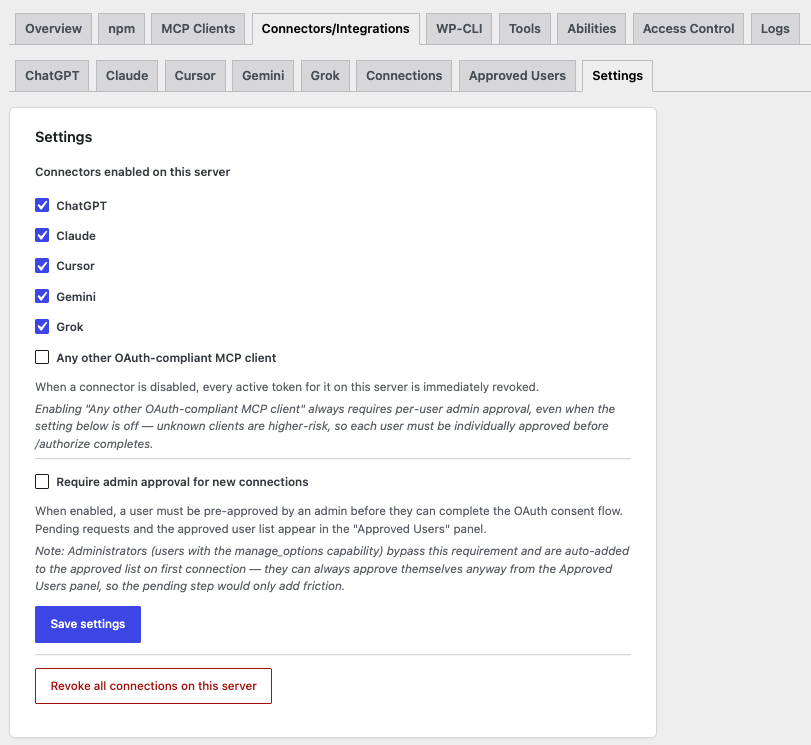Open the MCP Clients tab
Image resolution: width=811 pixels, height=745 pixels.
[x=198, y=29]
